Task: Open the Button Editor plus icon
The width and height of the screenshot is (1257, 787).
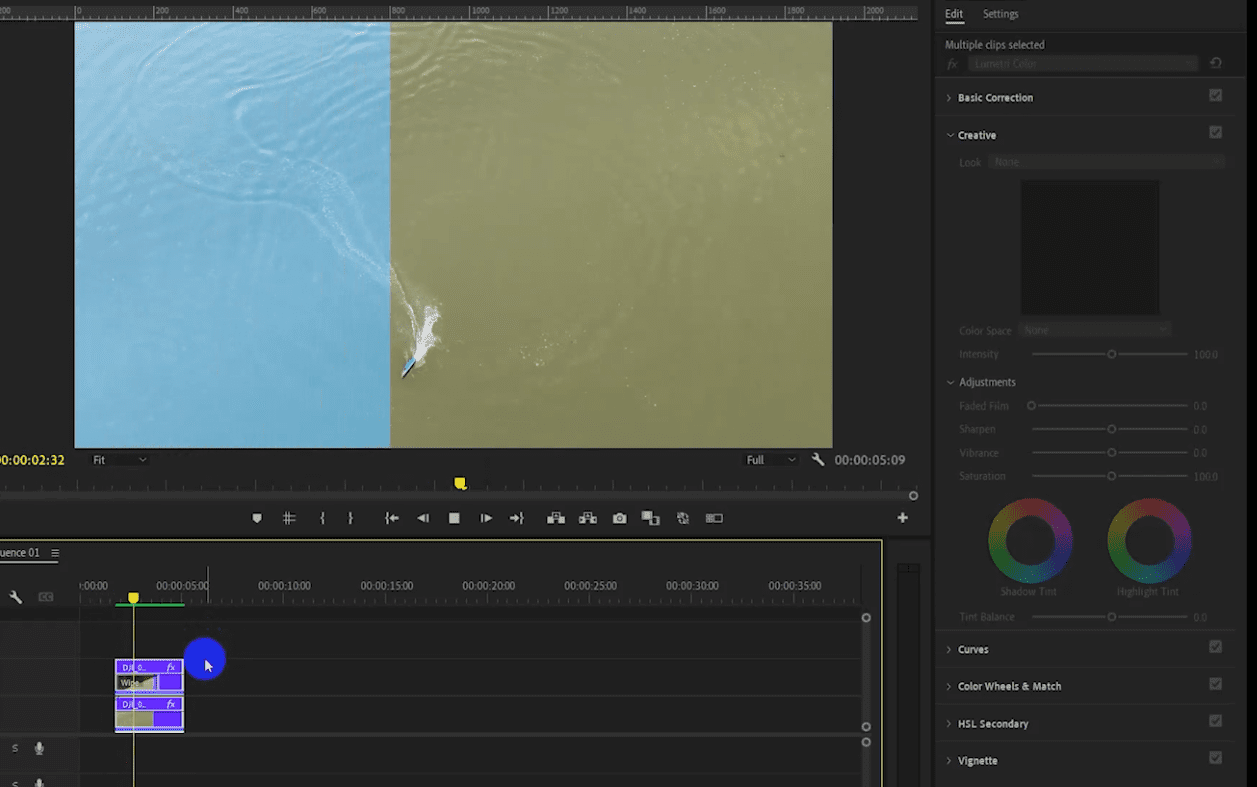Action: click(902, 518)
